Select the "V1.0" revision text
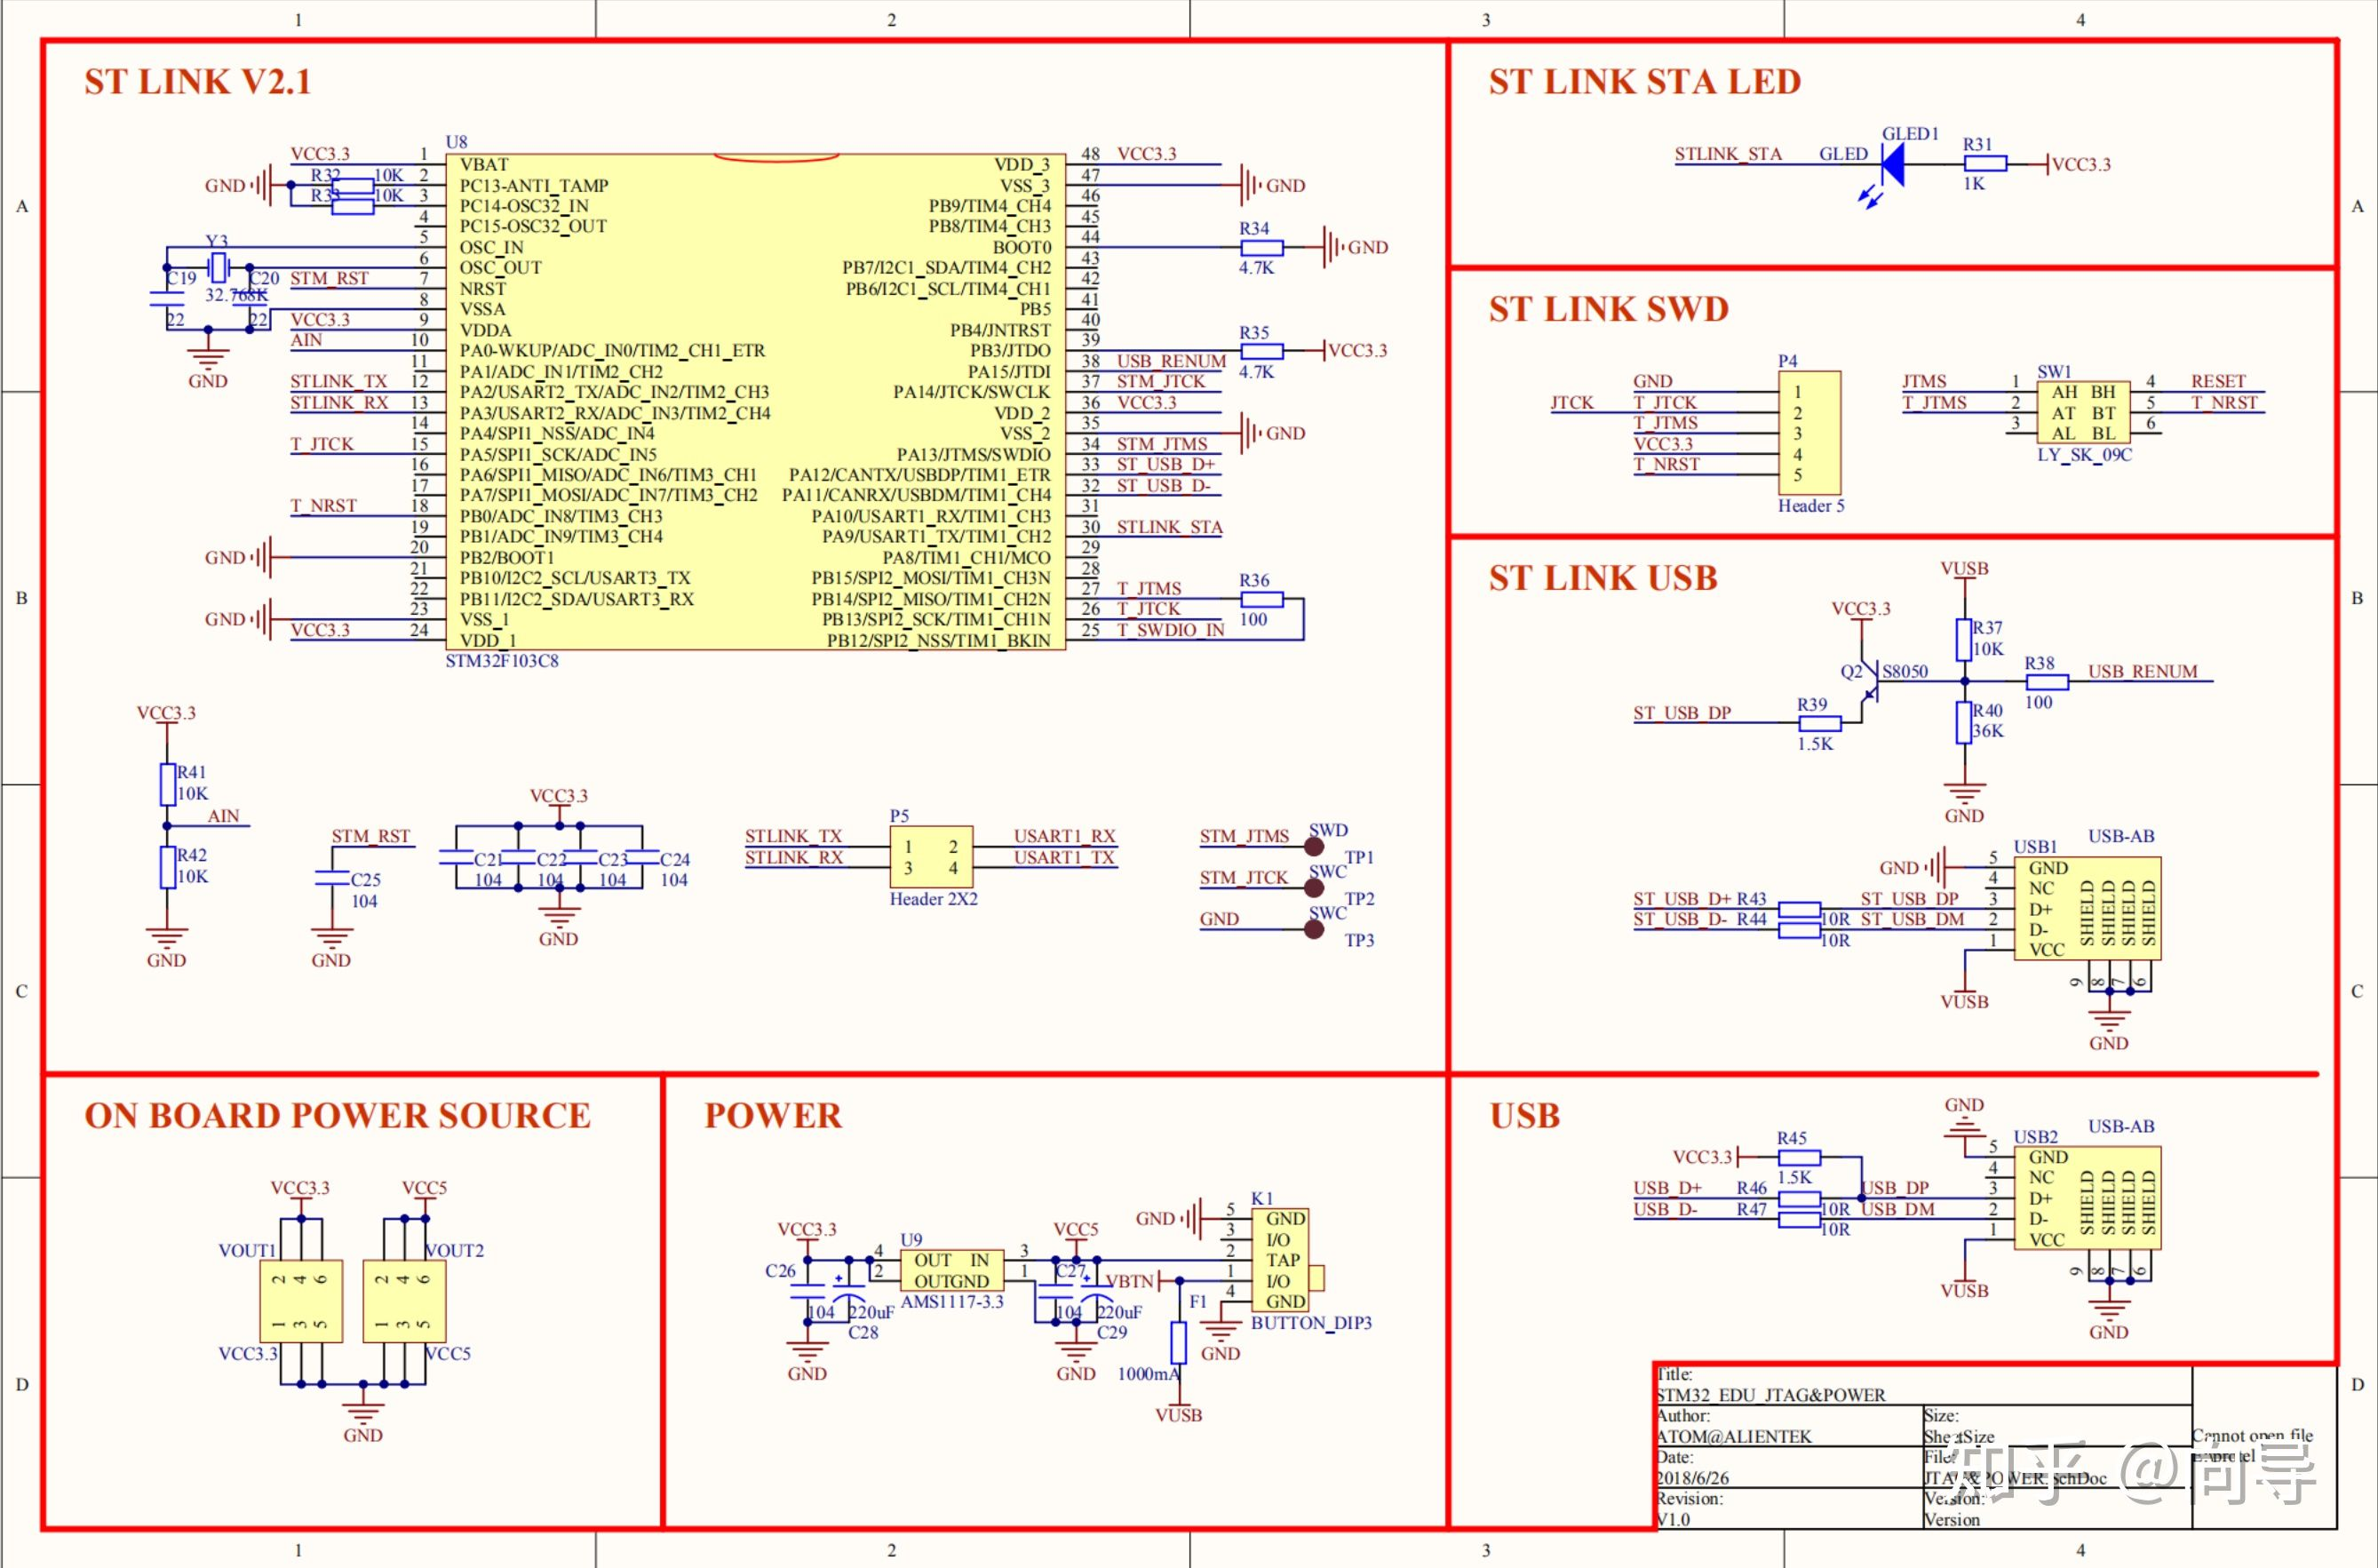Viewport: 2378px width, 1568px height. (x=1673, y=1520)
